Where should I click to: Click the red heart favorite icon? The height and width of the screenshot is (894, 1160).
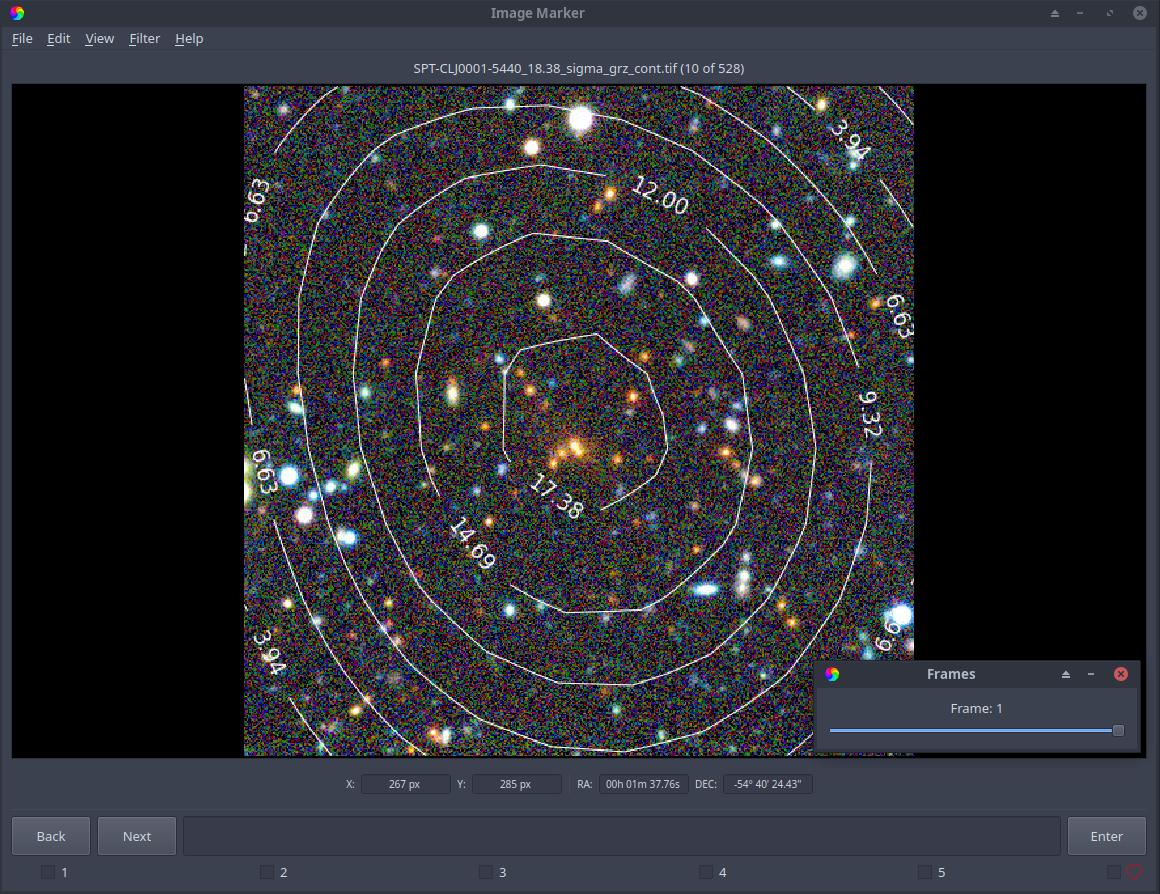coord(1134,873)
